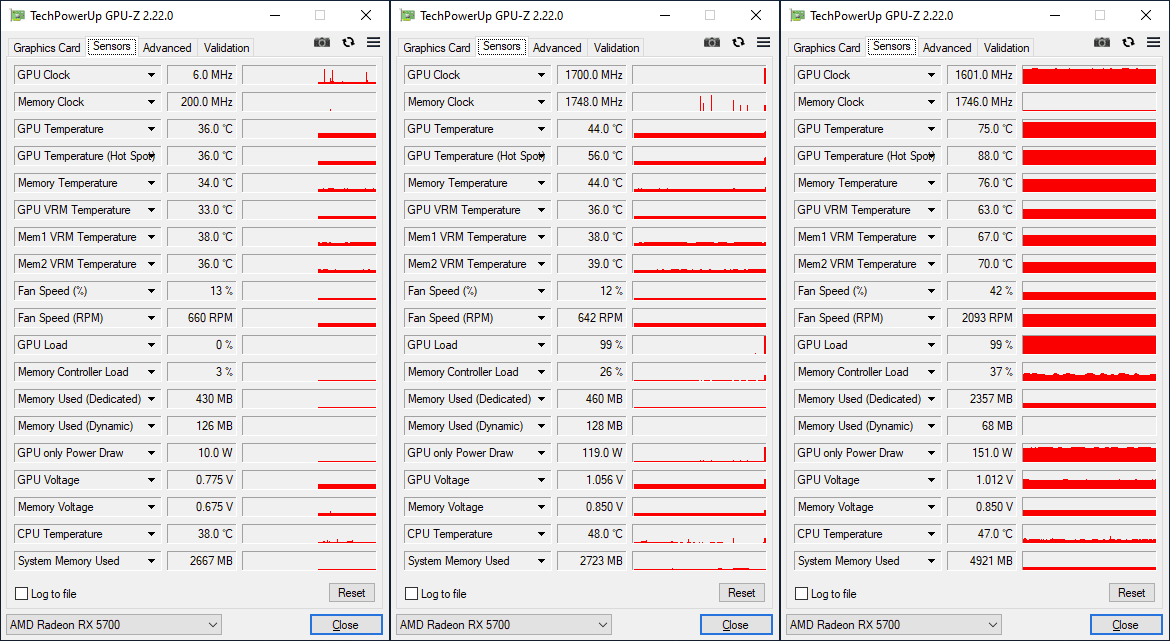Click the camera icon in right window
1170x641 pixels.
1101,42
